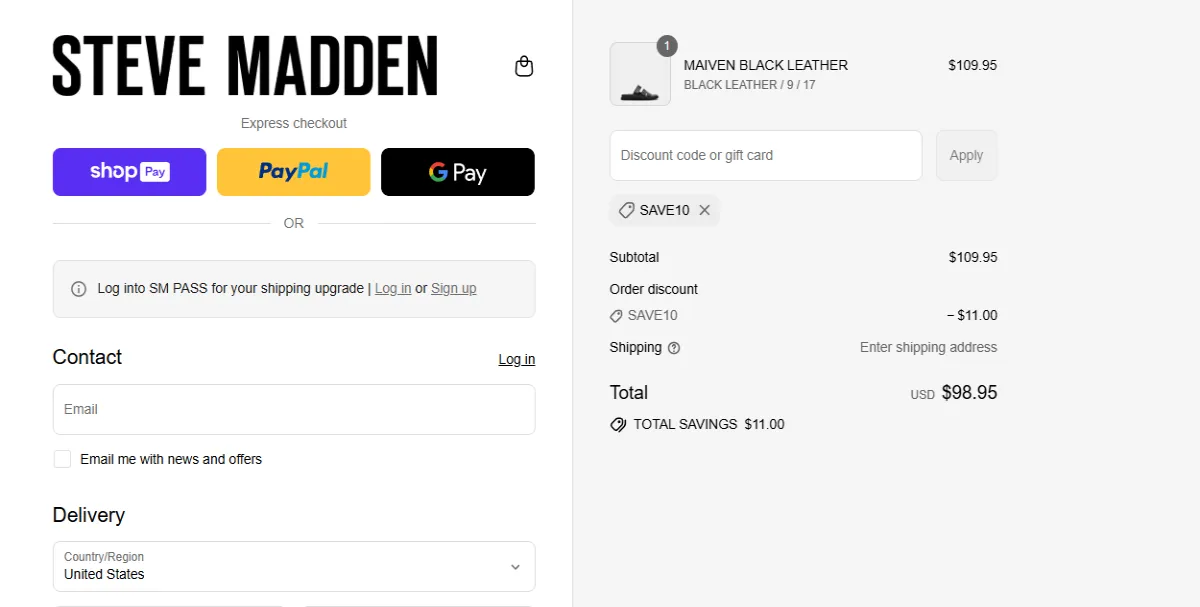This screenshot has width=1200, height=607.
Task: Click the Discount code or gift card field
Action: point(765,155)
